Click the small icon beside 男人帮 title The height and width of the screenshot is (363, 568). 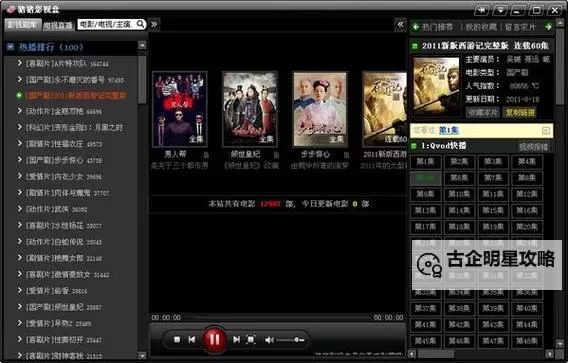click(206, 155)
